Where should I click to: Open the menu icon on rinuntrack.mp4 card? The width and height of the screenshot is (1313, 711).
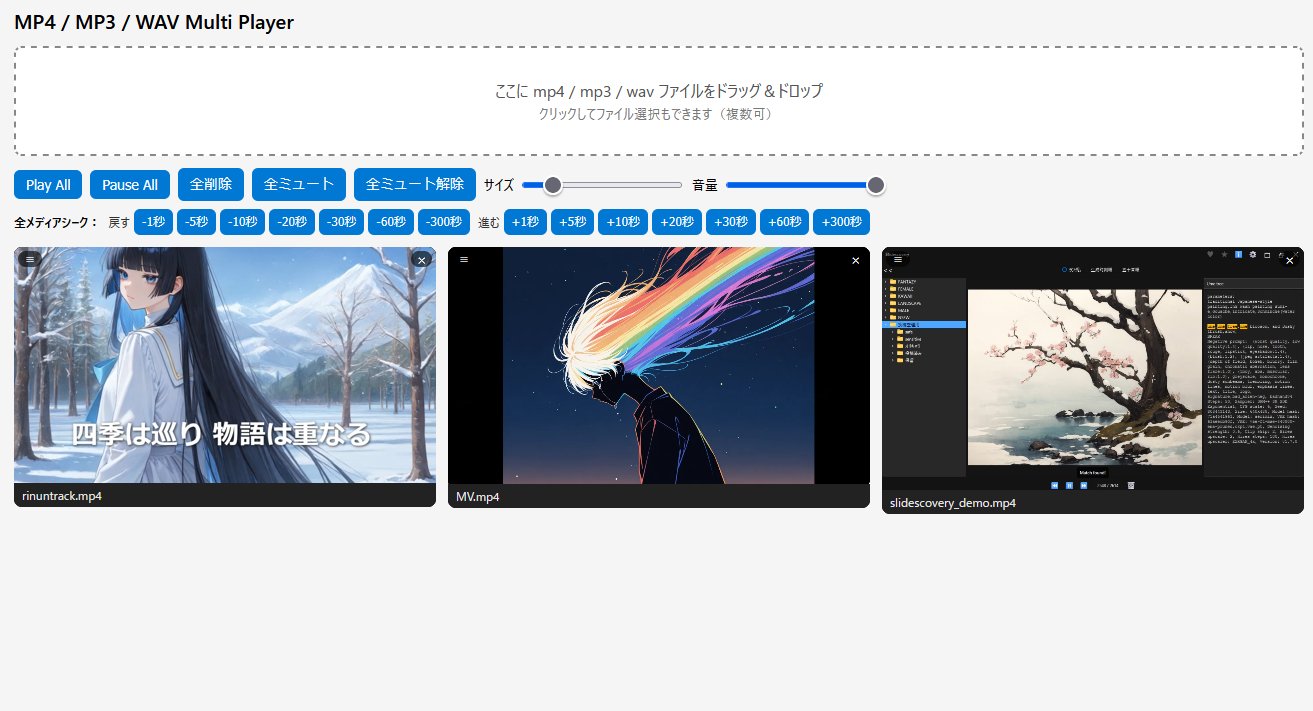point(31,259)
